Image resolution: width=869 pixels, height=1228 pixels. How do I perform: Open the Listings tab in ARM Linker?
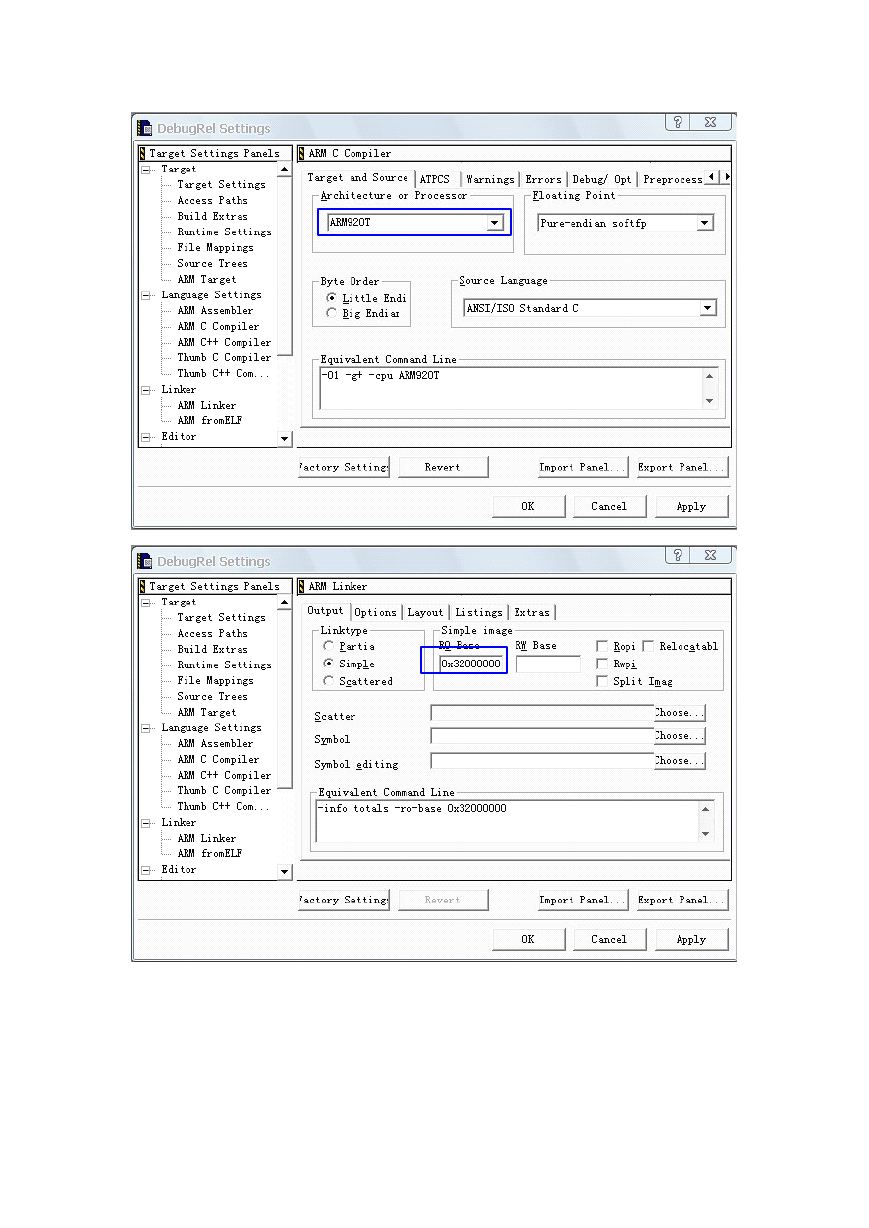coord(479,612)
